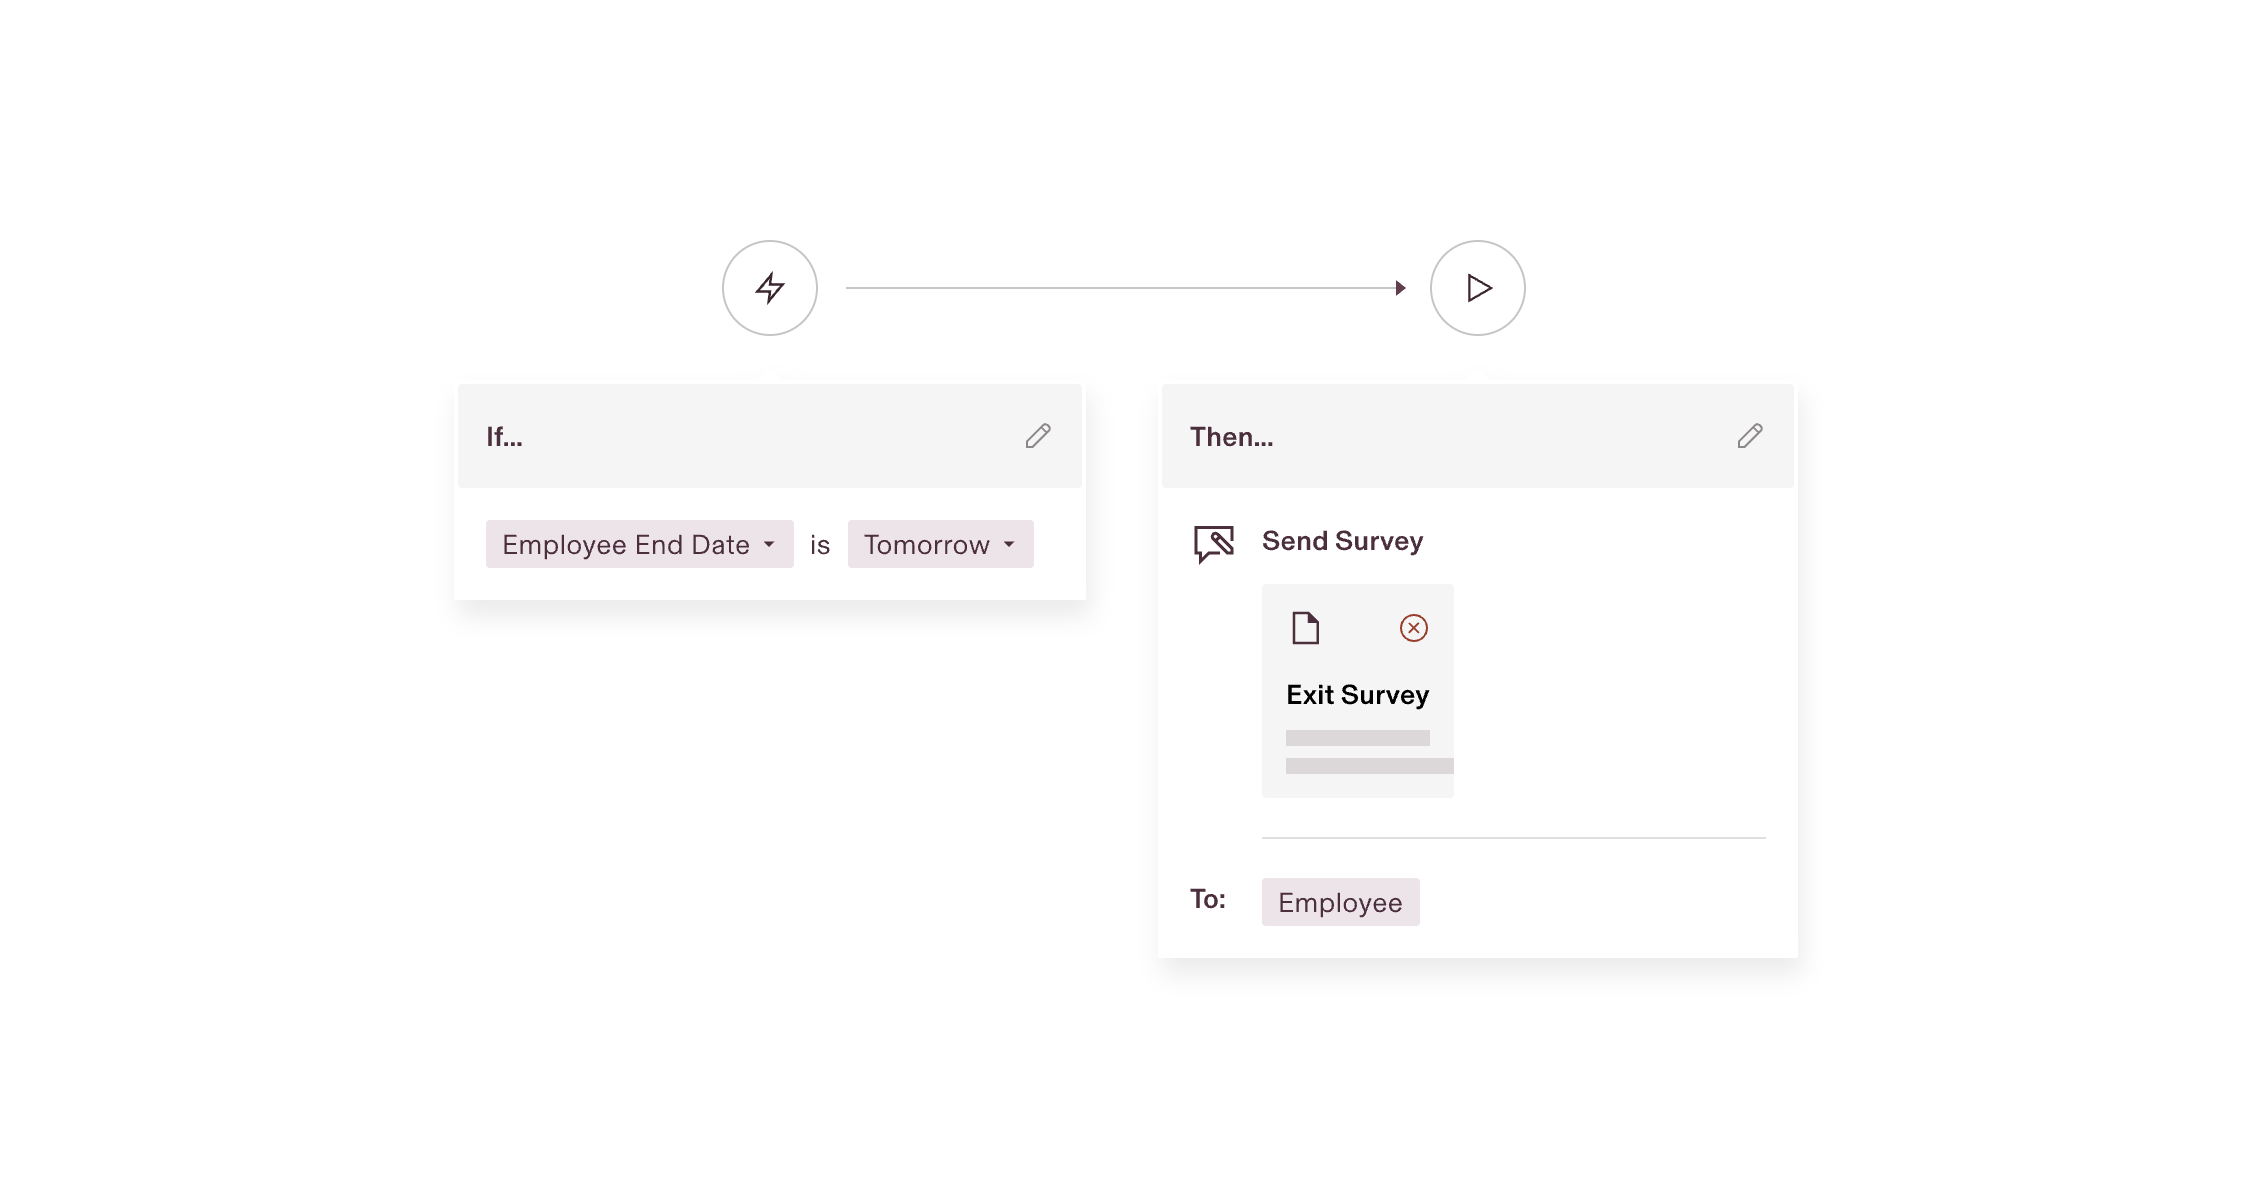Click the pencil icon on the If card
Screen dimensions: 2246x1192
click(1038, 436)
